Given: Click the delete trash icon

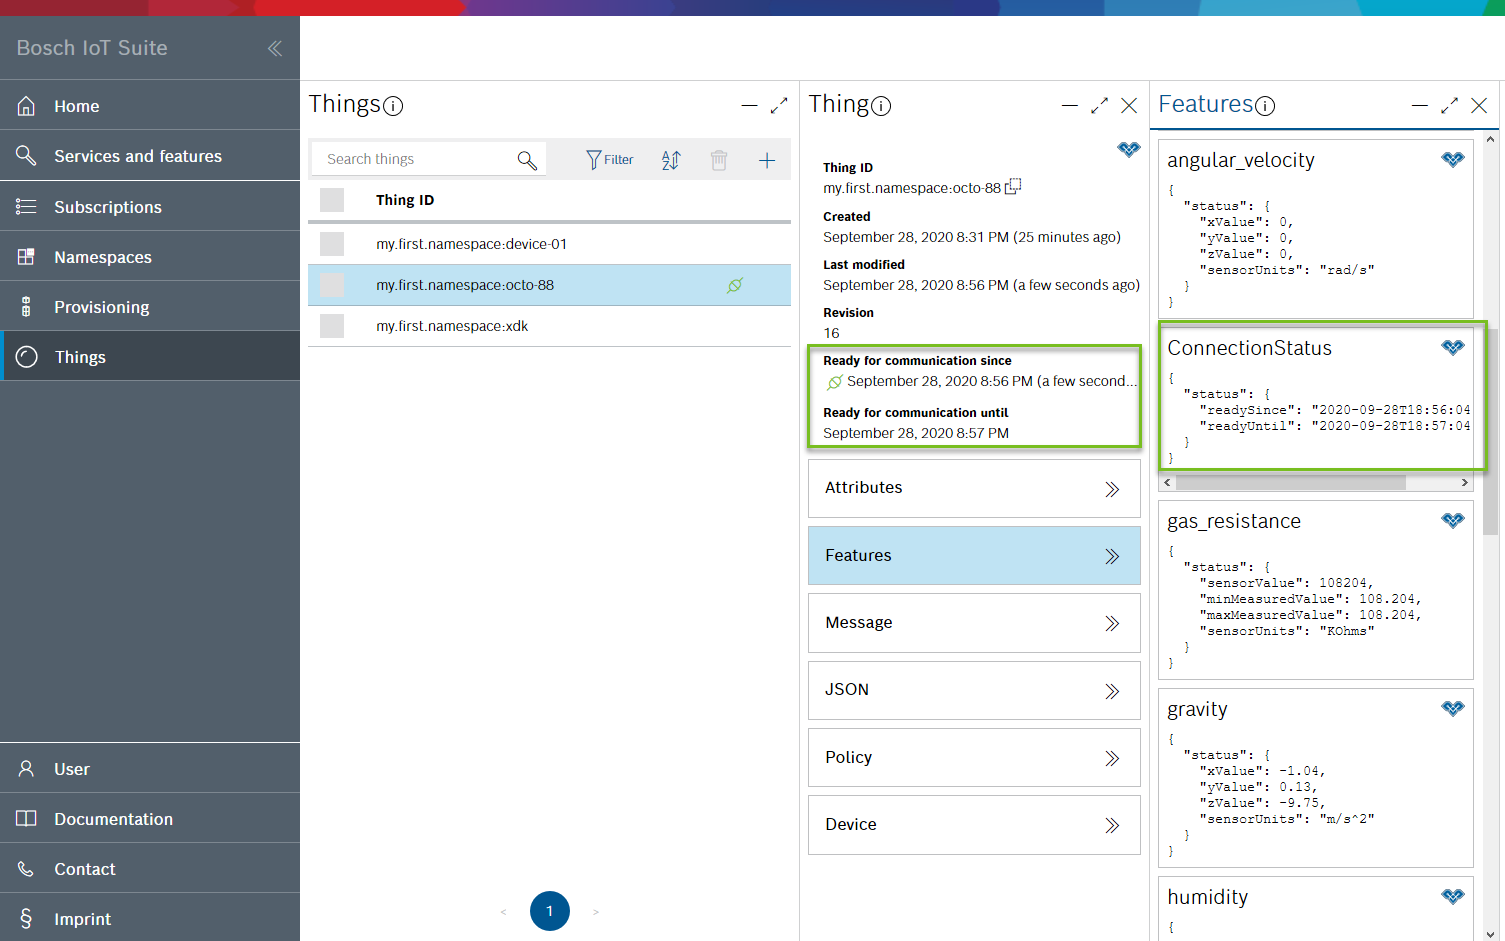Looking at the screenshot, I should click(x=719, y=160).
